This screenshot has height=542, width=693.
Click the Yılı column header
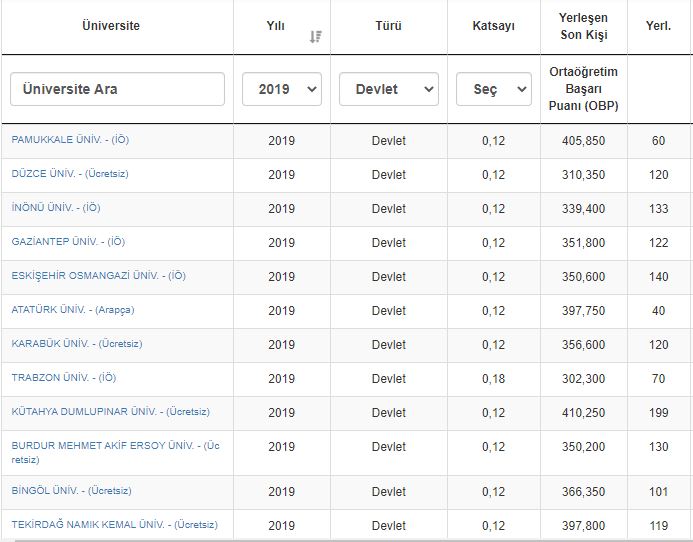[x=275, y=26]
